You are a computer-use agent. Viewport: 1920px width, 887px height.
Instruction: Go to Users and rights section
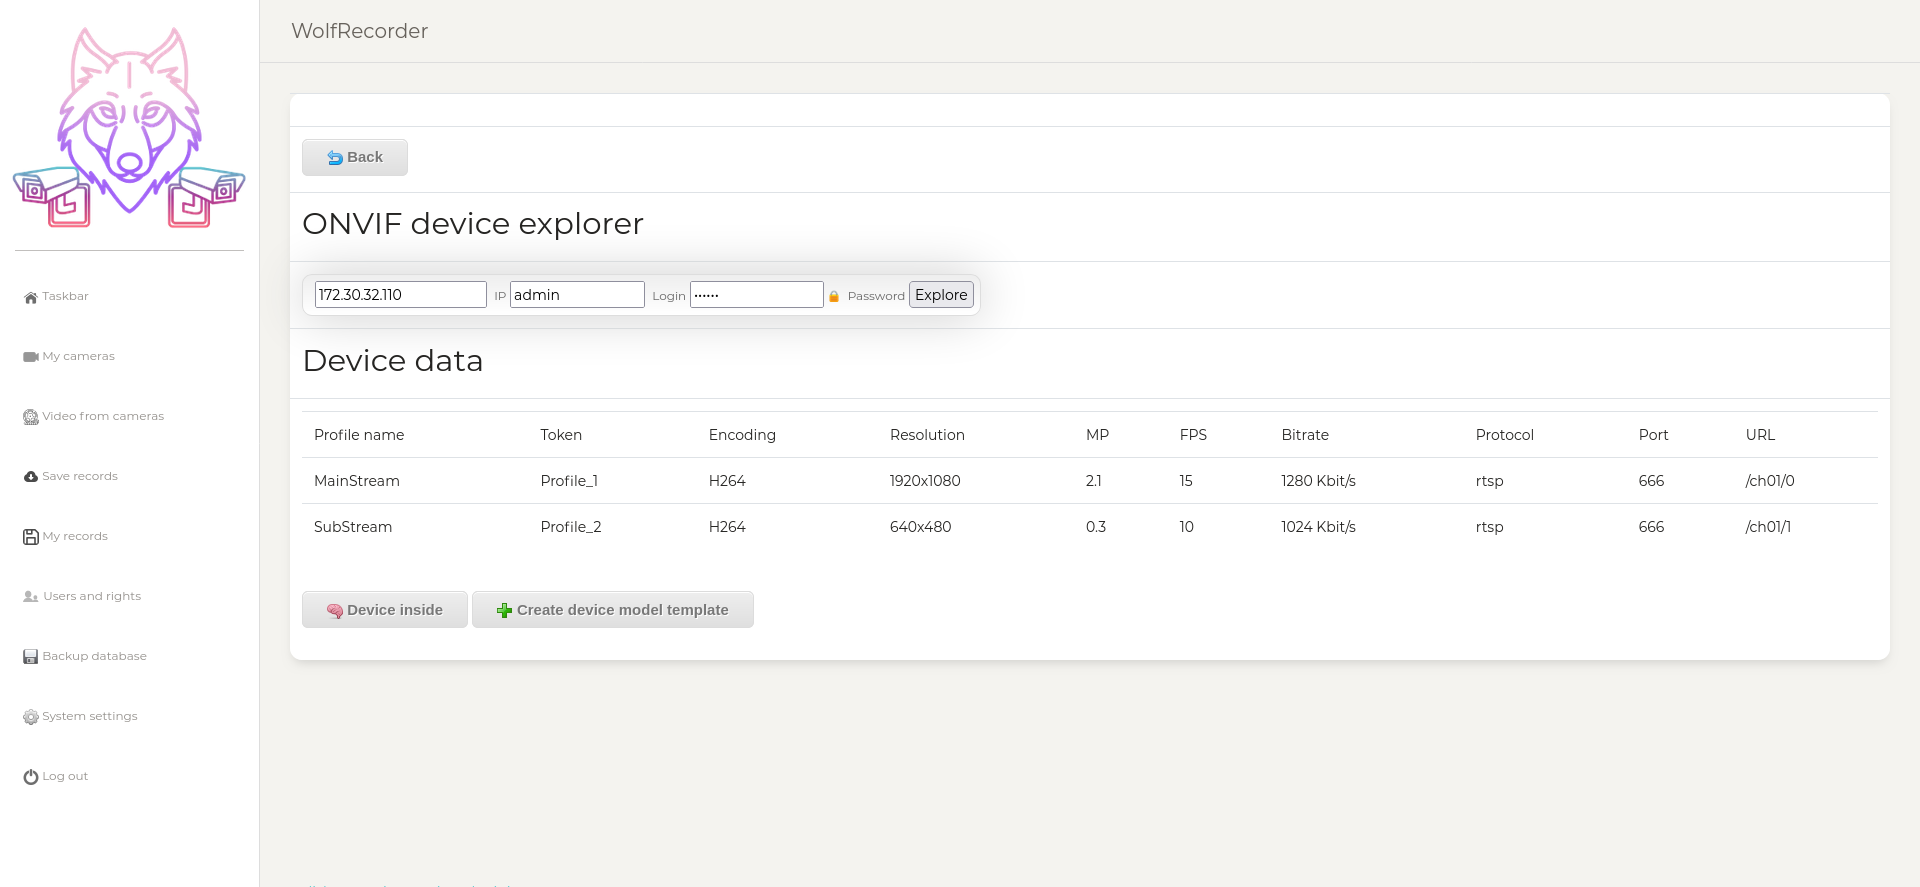tap(92, 596)
